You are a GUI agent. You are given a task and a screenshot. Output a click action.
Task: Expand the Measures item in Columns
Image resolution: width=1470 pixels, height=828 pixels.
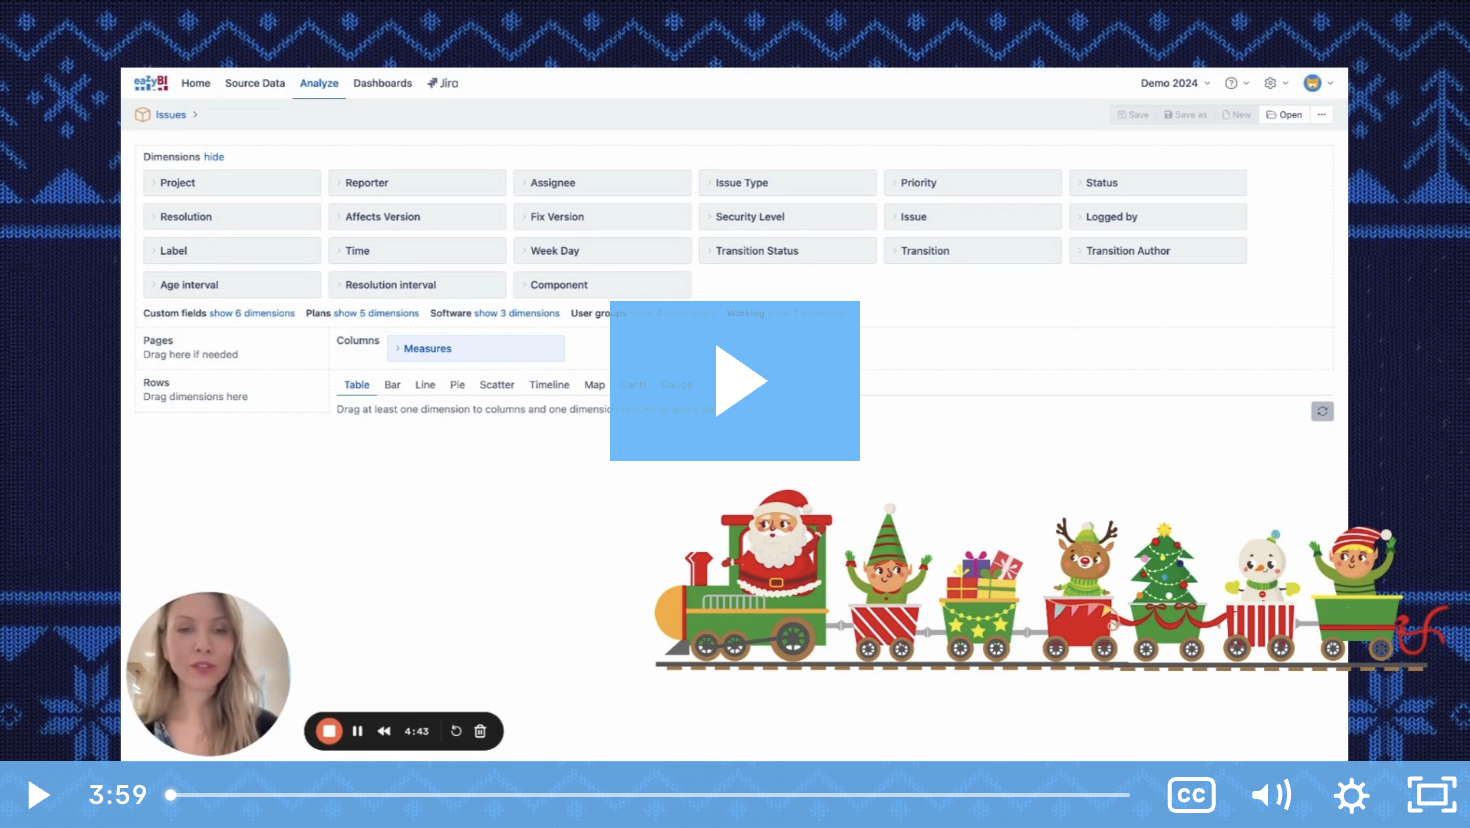(x=476, y=349)
